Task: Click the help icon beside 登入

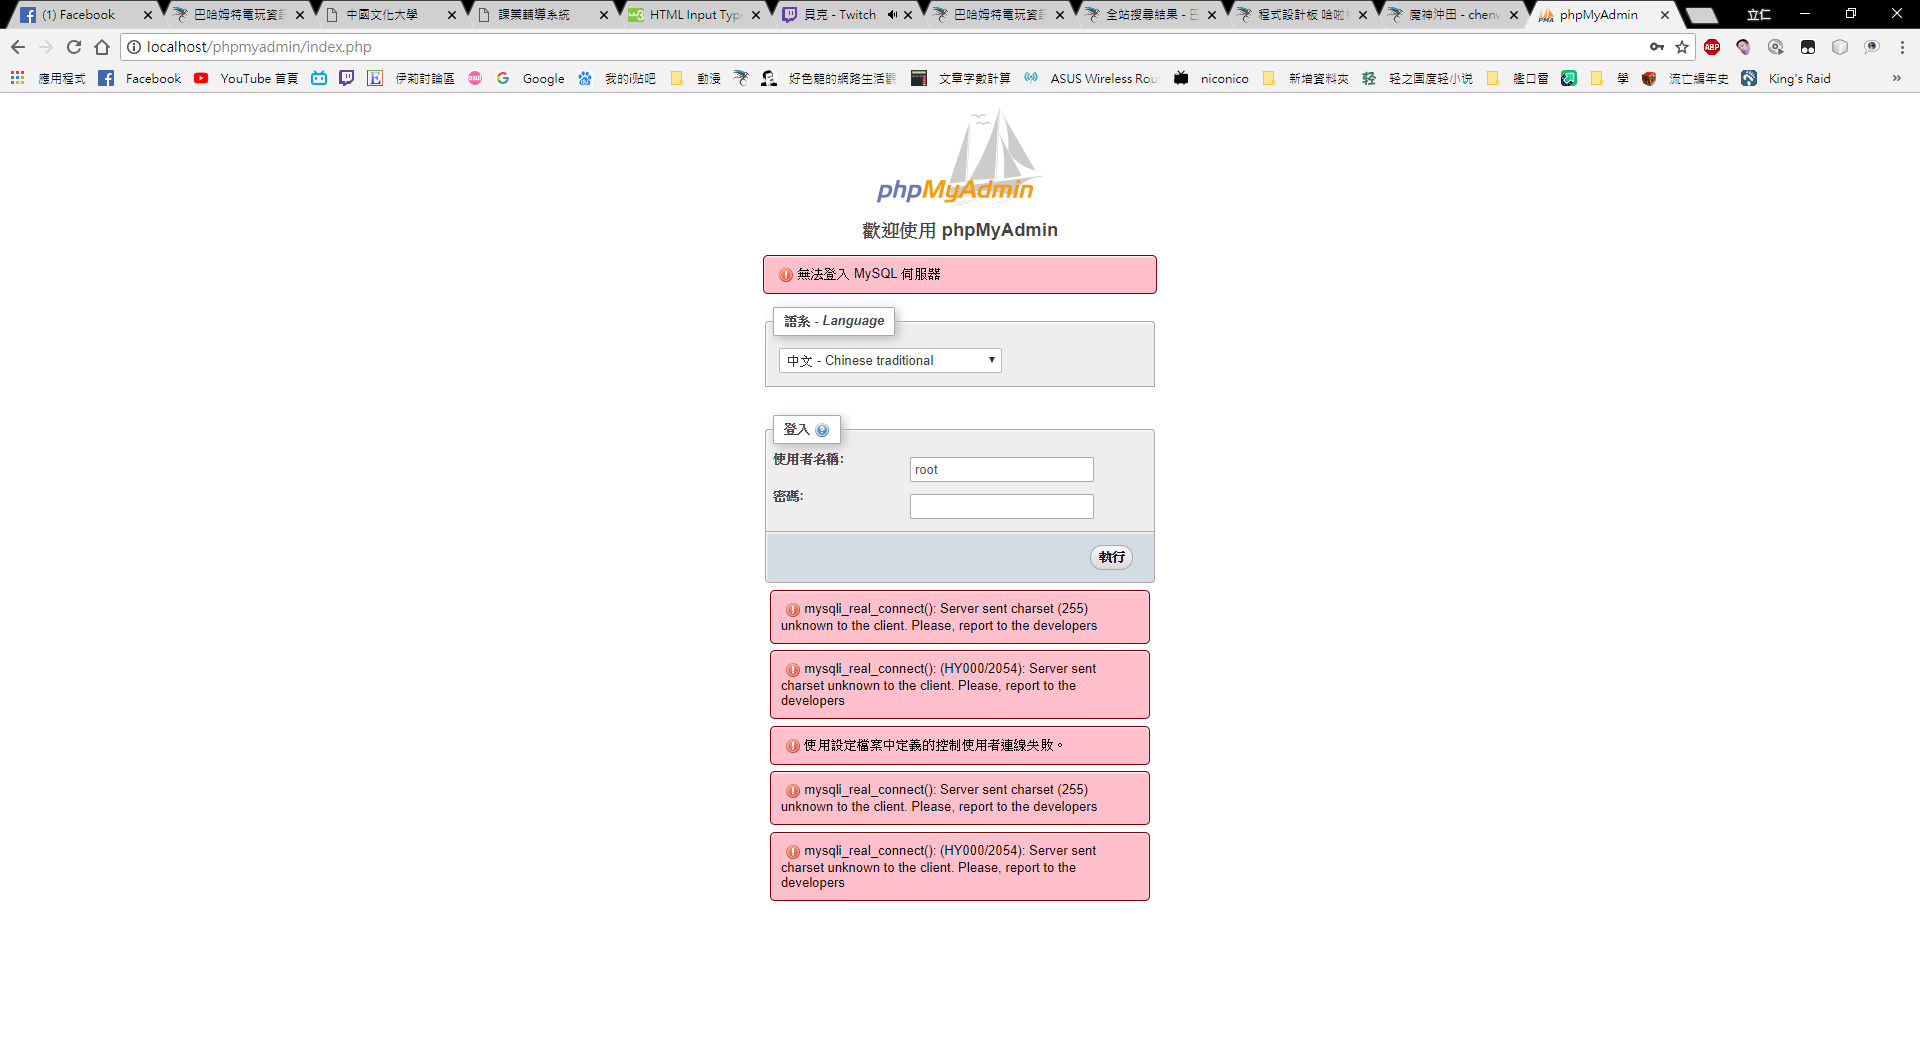Action: (822, 429)
